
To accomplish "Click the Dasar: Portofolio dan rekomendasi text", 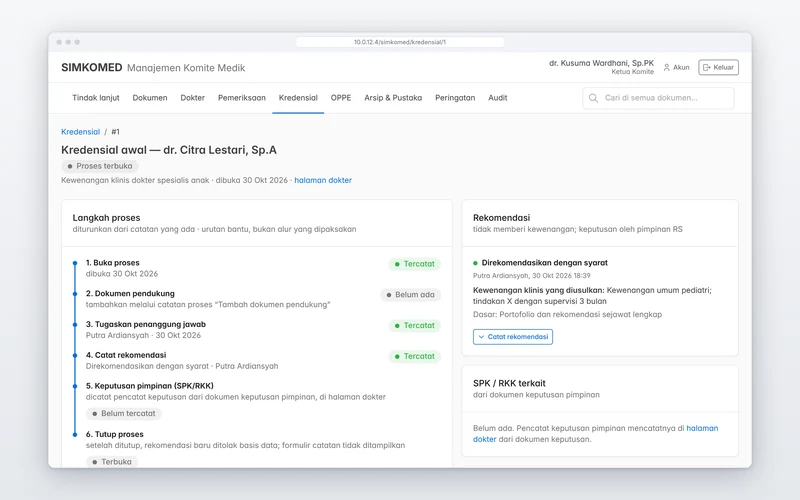I will click(x=567, y=314).
